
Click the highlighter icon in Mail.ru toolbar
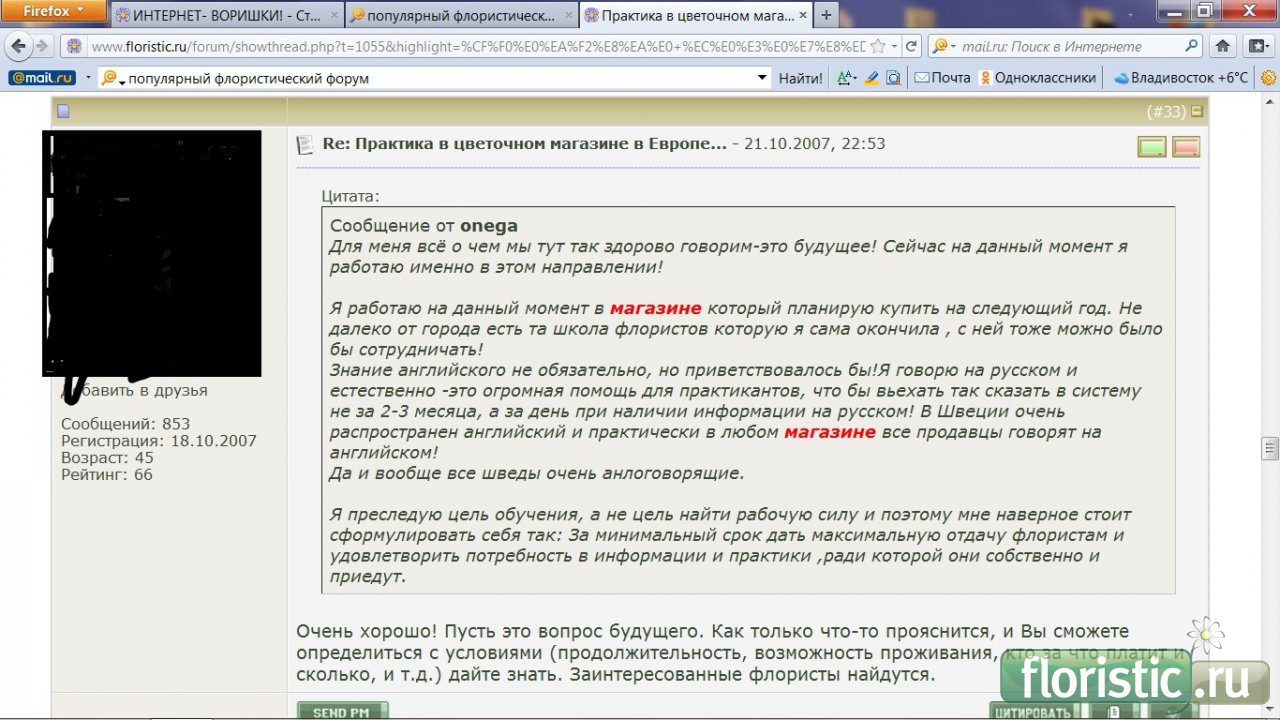coord(871,78)
